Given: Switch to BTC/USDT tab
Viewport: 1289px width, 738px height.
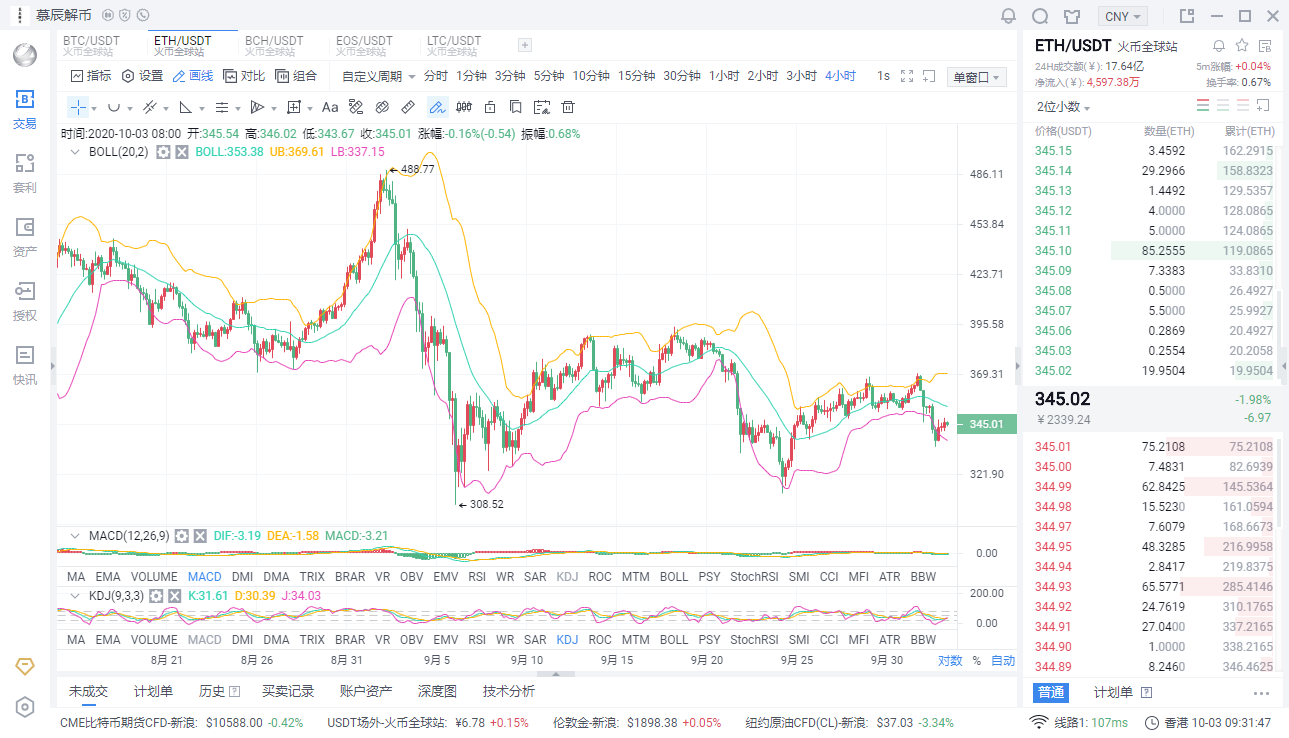Looking at the screenshot, I should click(91, 45).
